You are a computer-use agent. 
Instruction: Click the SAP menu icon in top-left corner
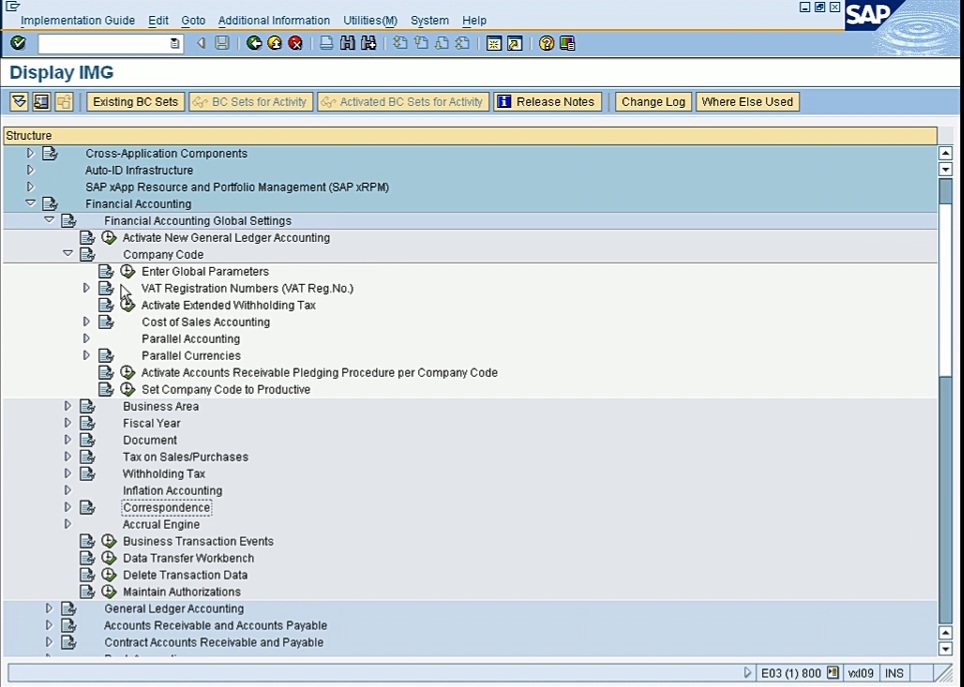(x=12, y=6)
